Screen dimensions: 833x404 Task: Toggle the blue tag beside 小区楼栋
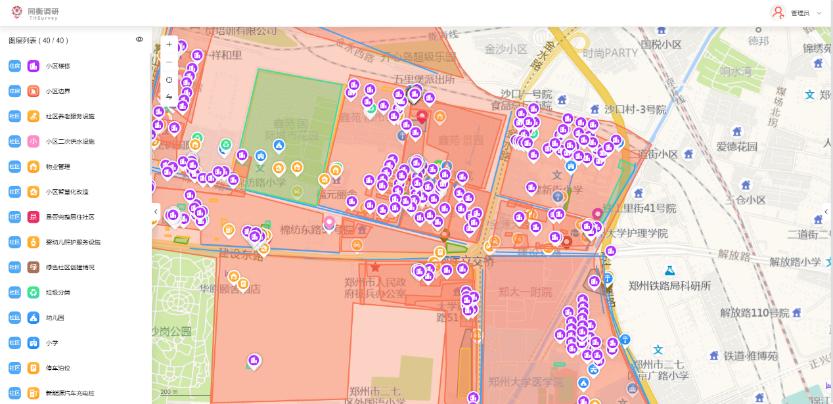coord(14,66)
